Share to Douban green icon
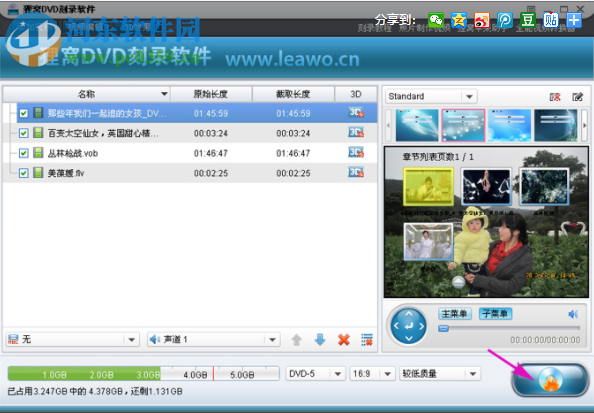This screenshot has height=413, width=594. pyautogui.click(x=528, y=20)
